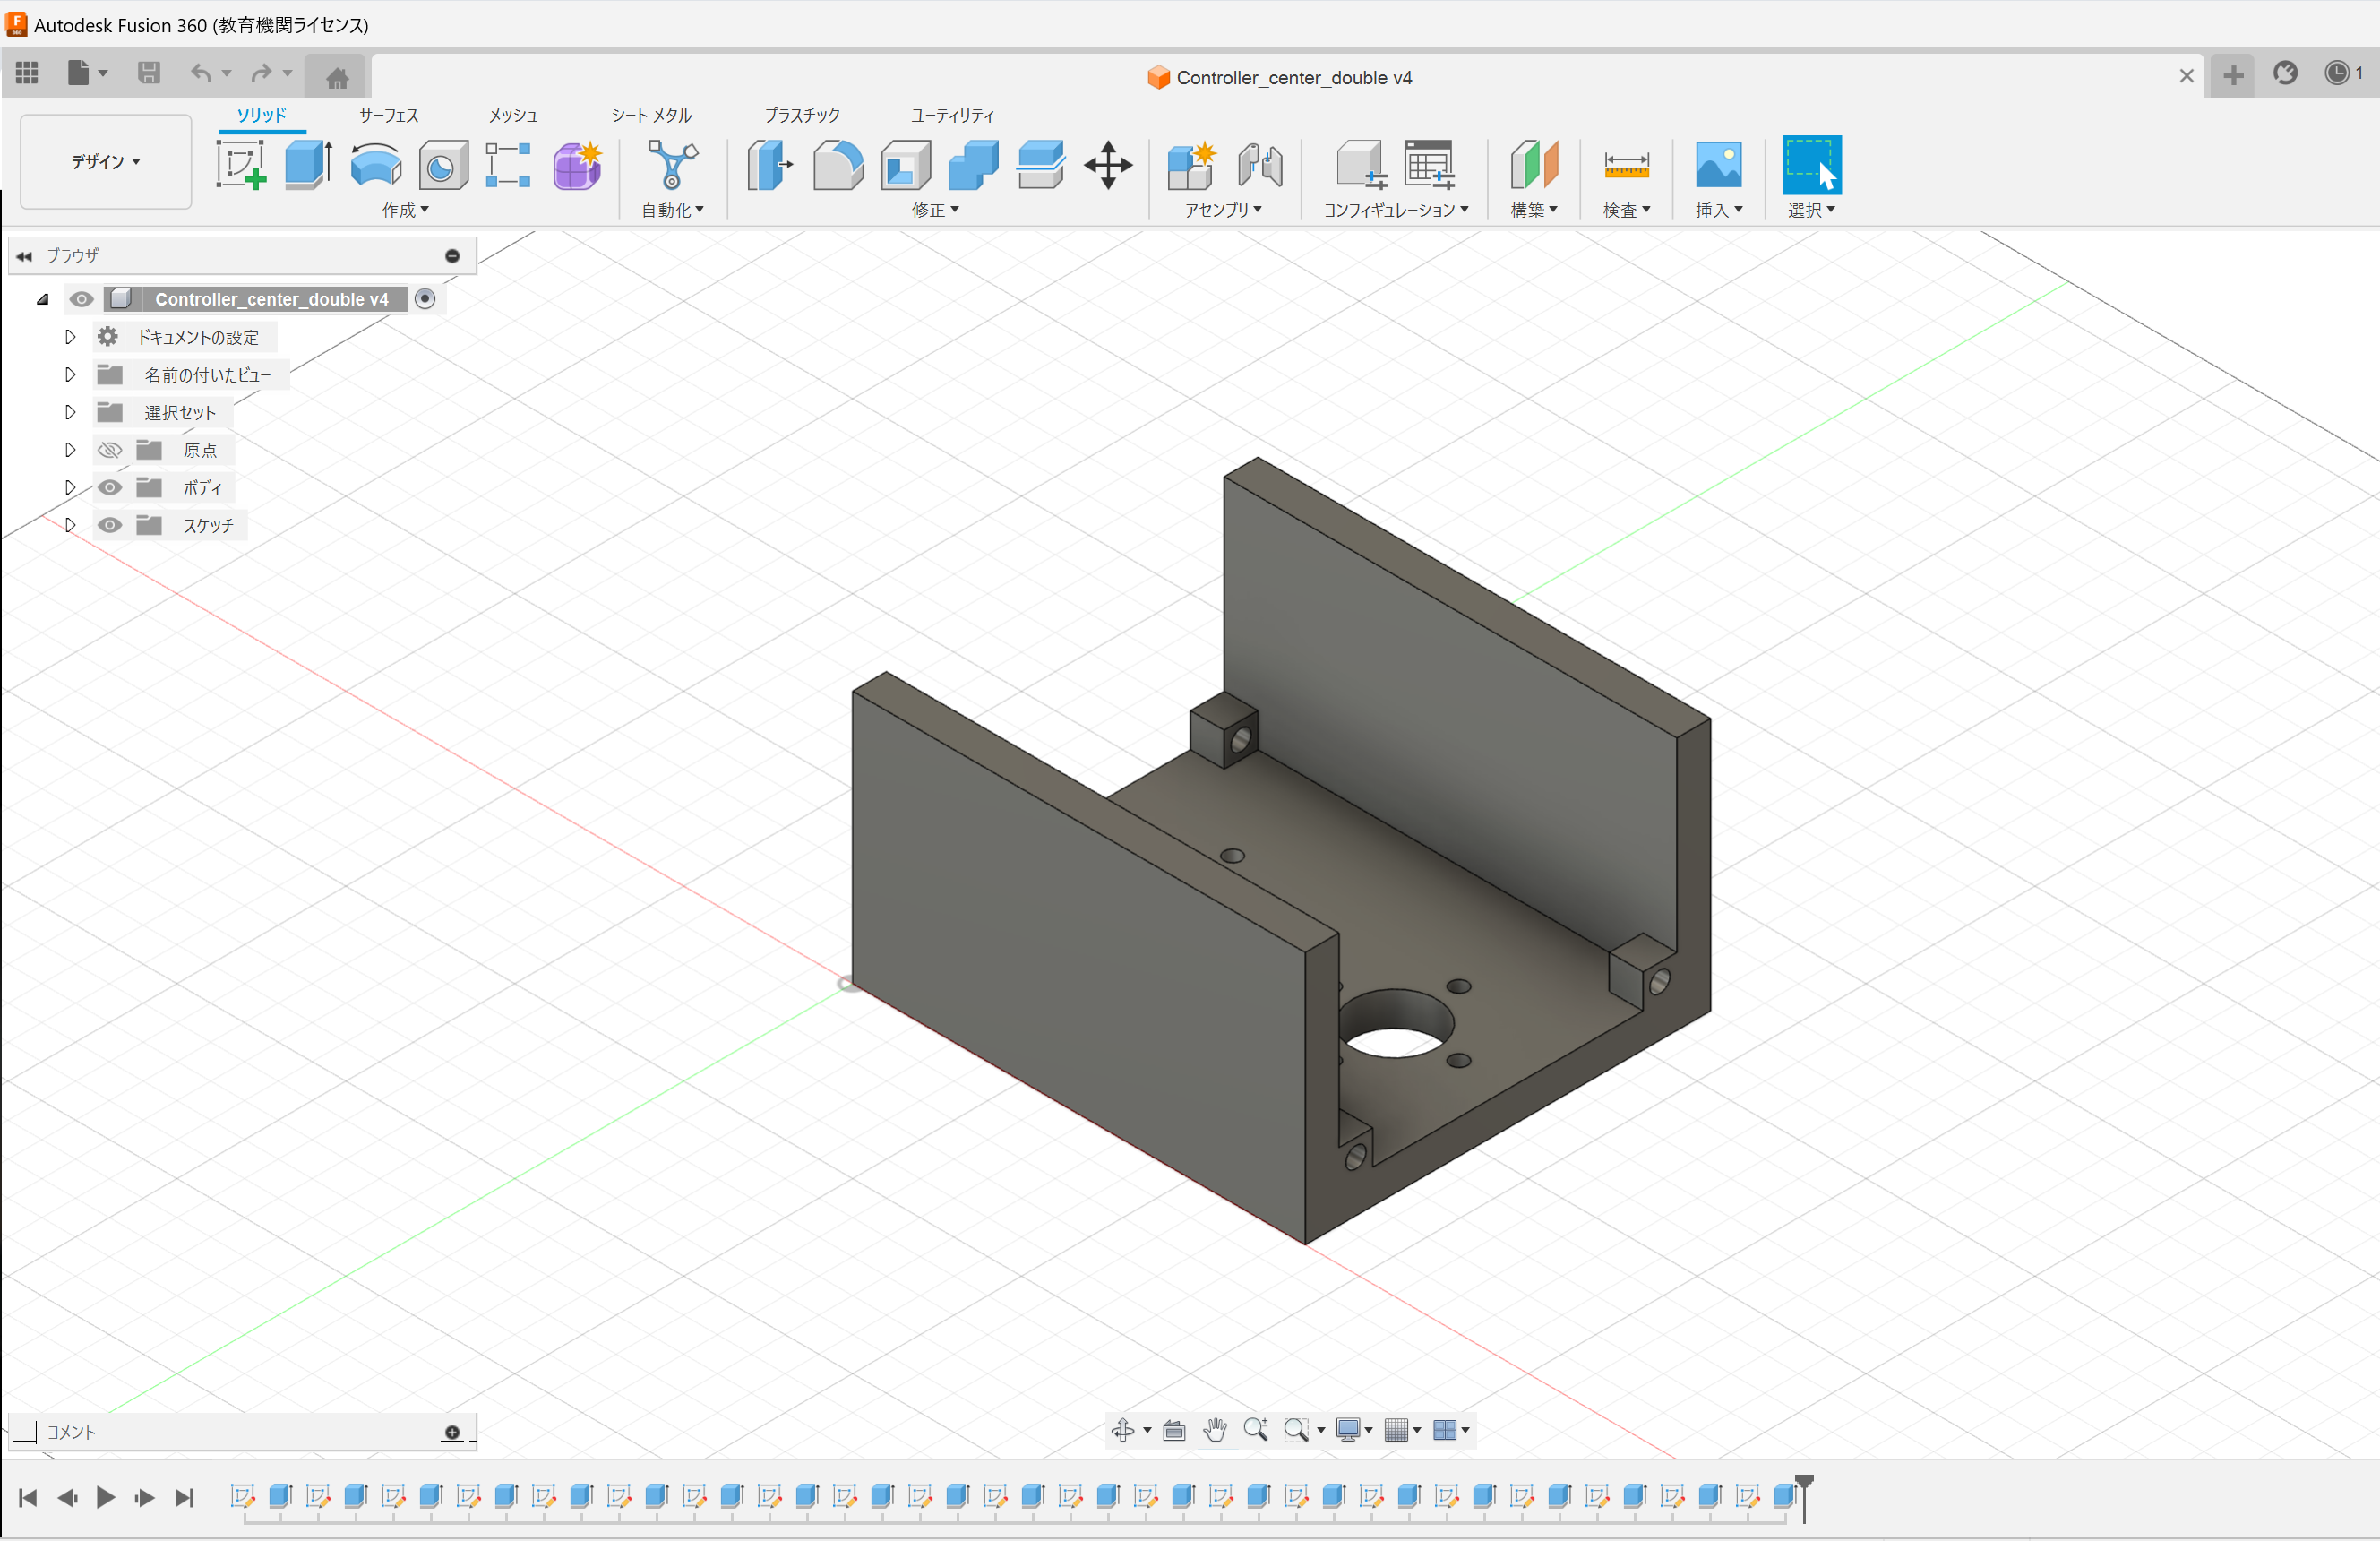The width and height of the screenshot is (2380, 1541).
Task: Open the デザイン workspace dropdown
Action: (105, 161)
